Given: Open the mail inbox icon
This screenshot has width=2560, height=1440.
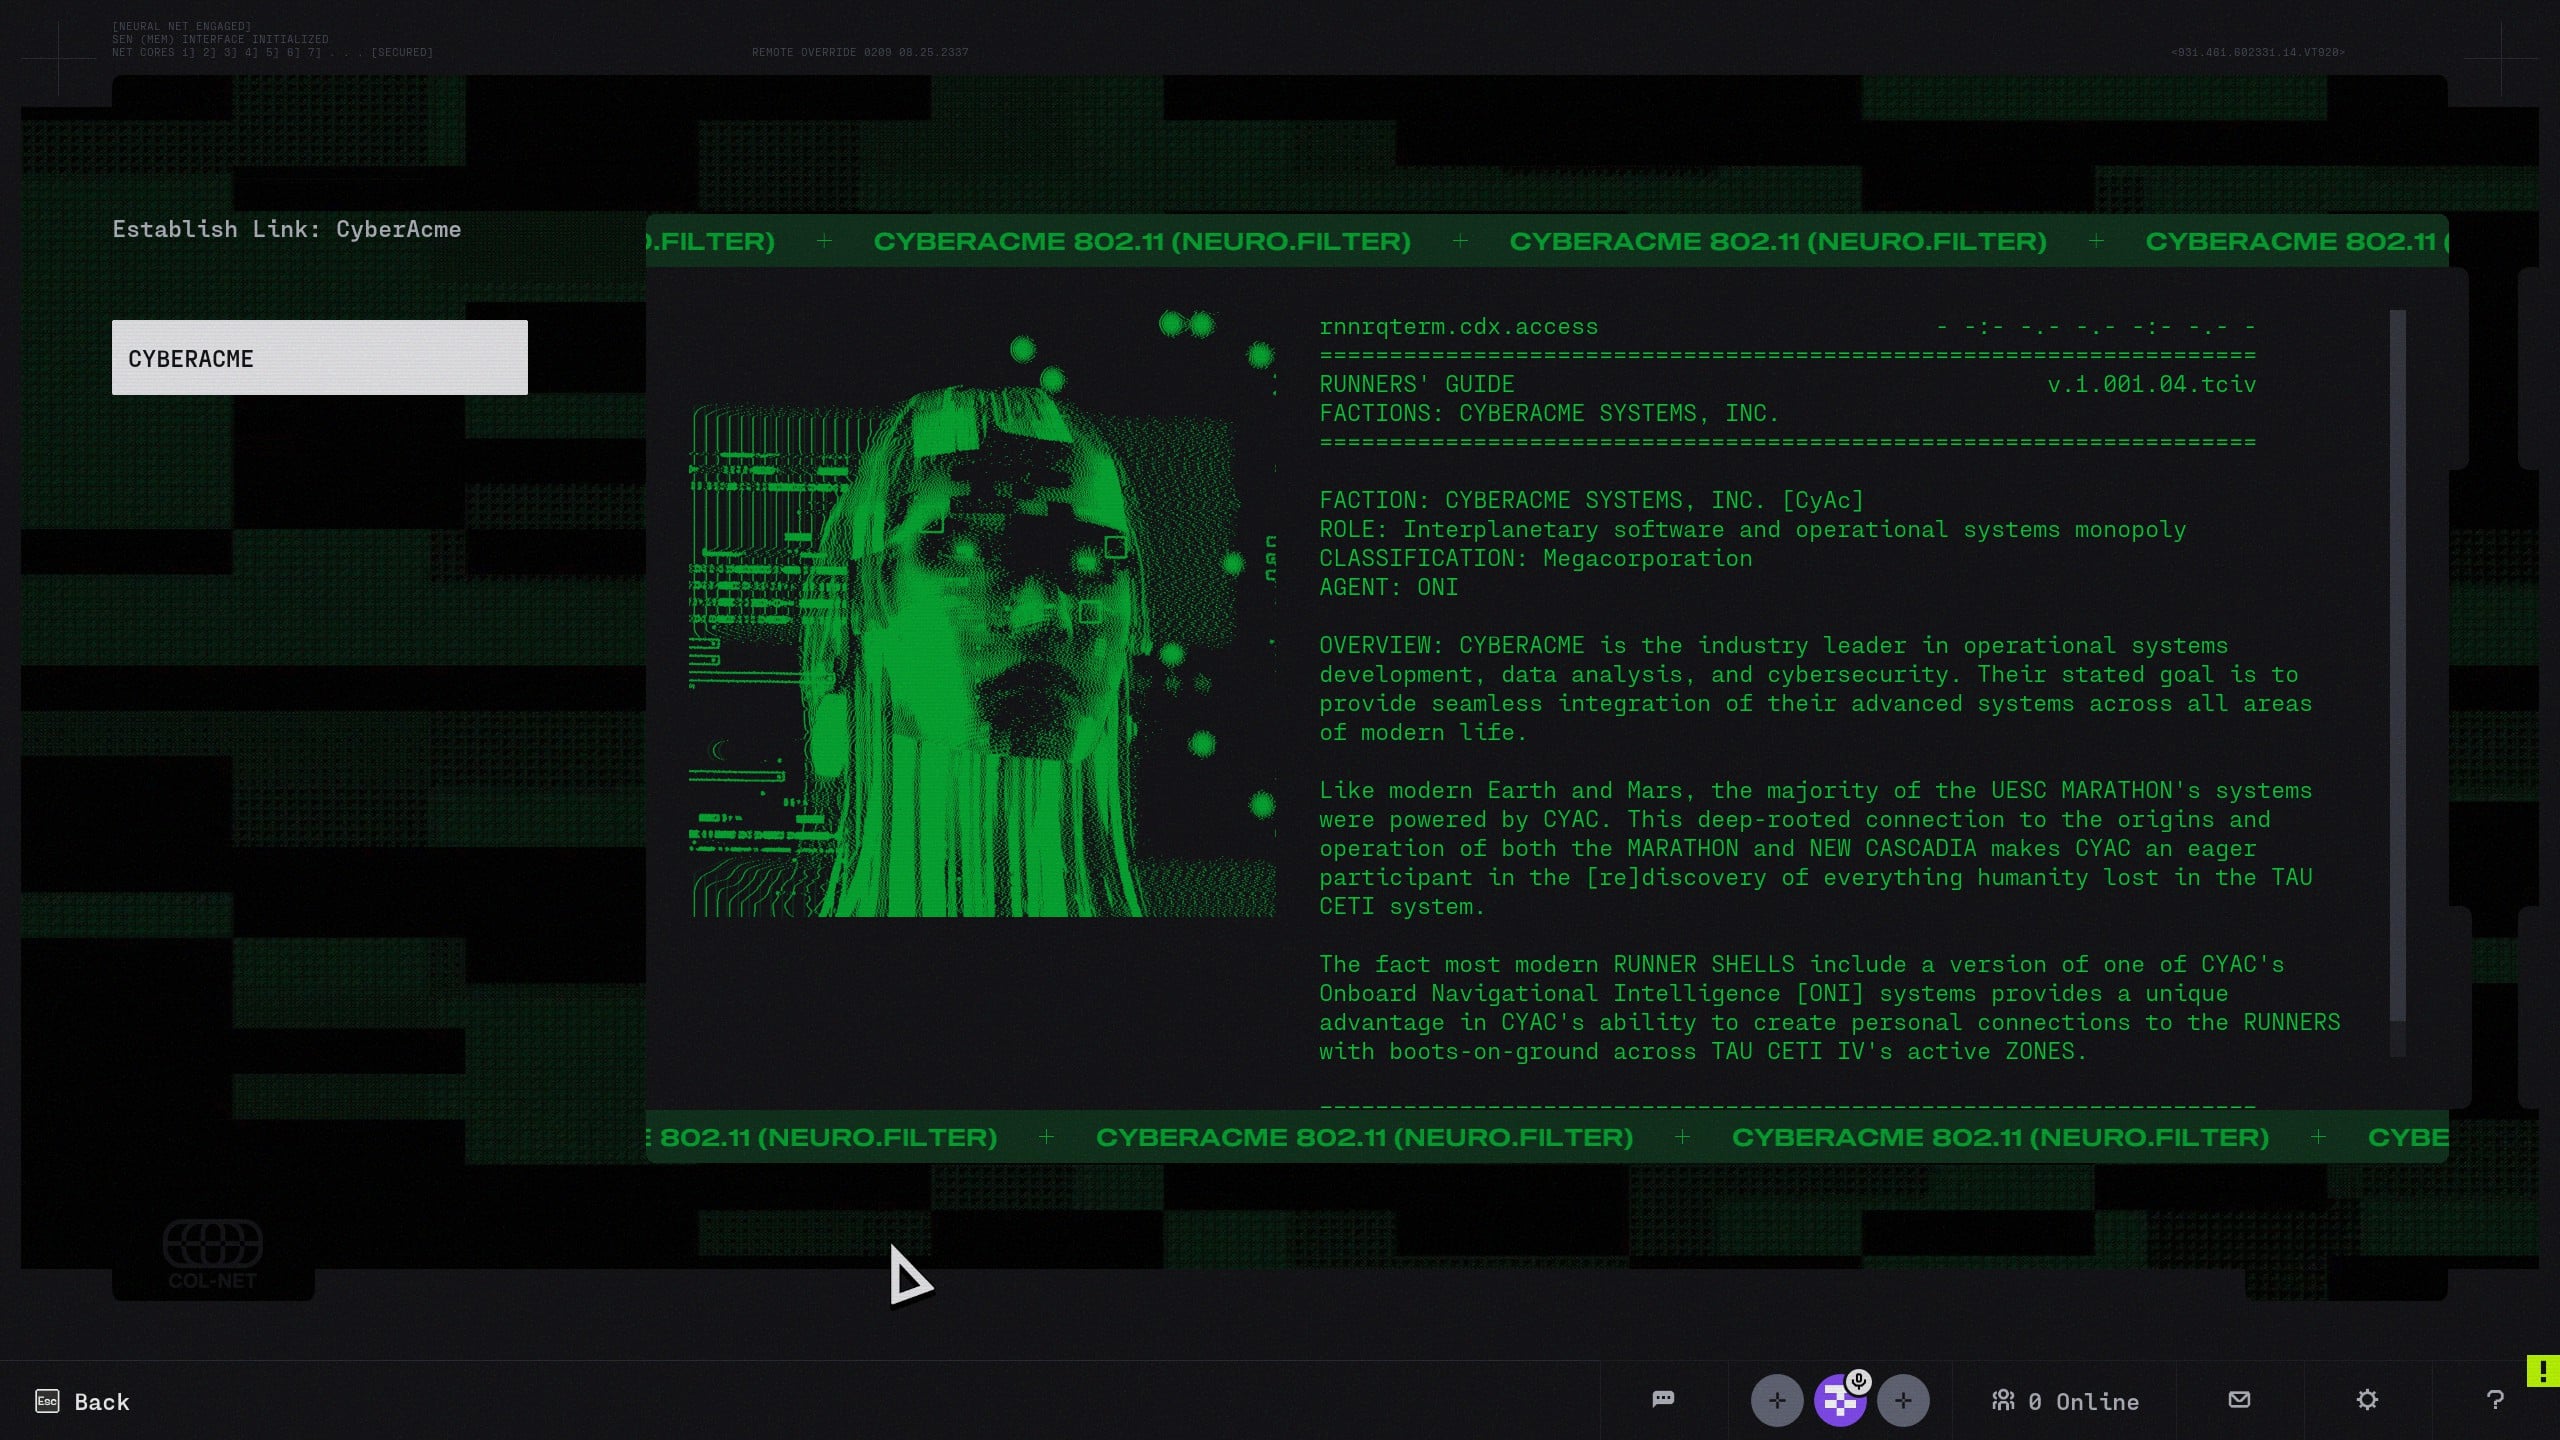Looking at the screenshot, I should click(x=2239, y=1399).
